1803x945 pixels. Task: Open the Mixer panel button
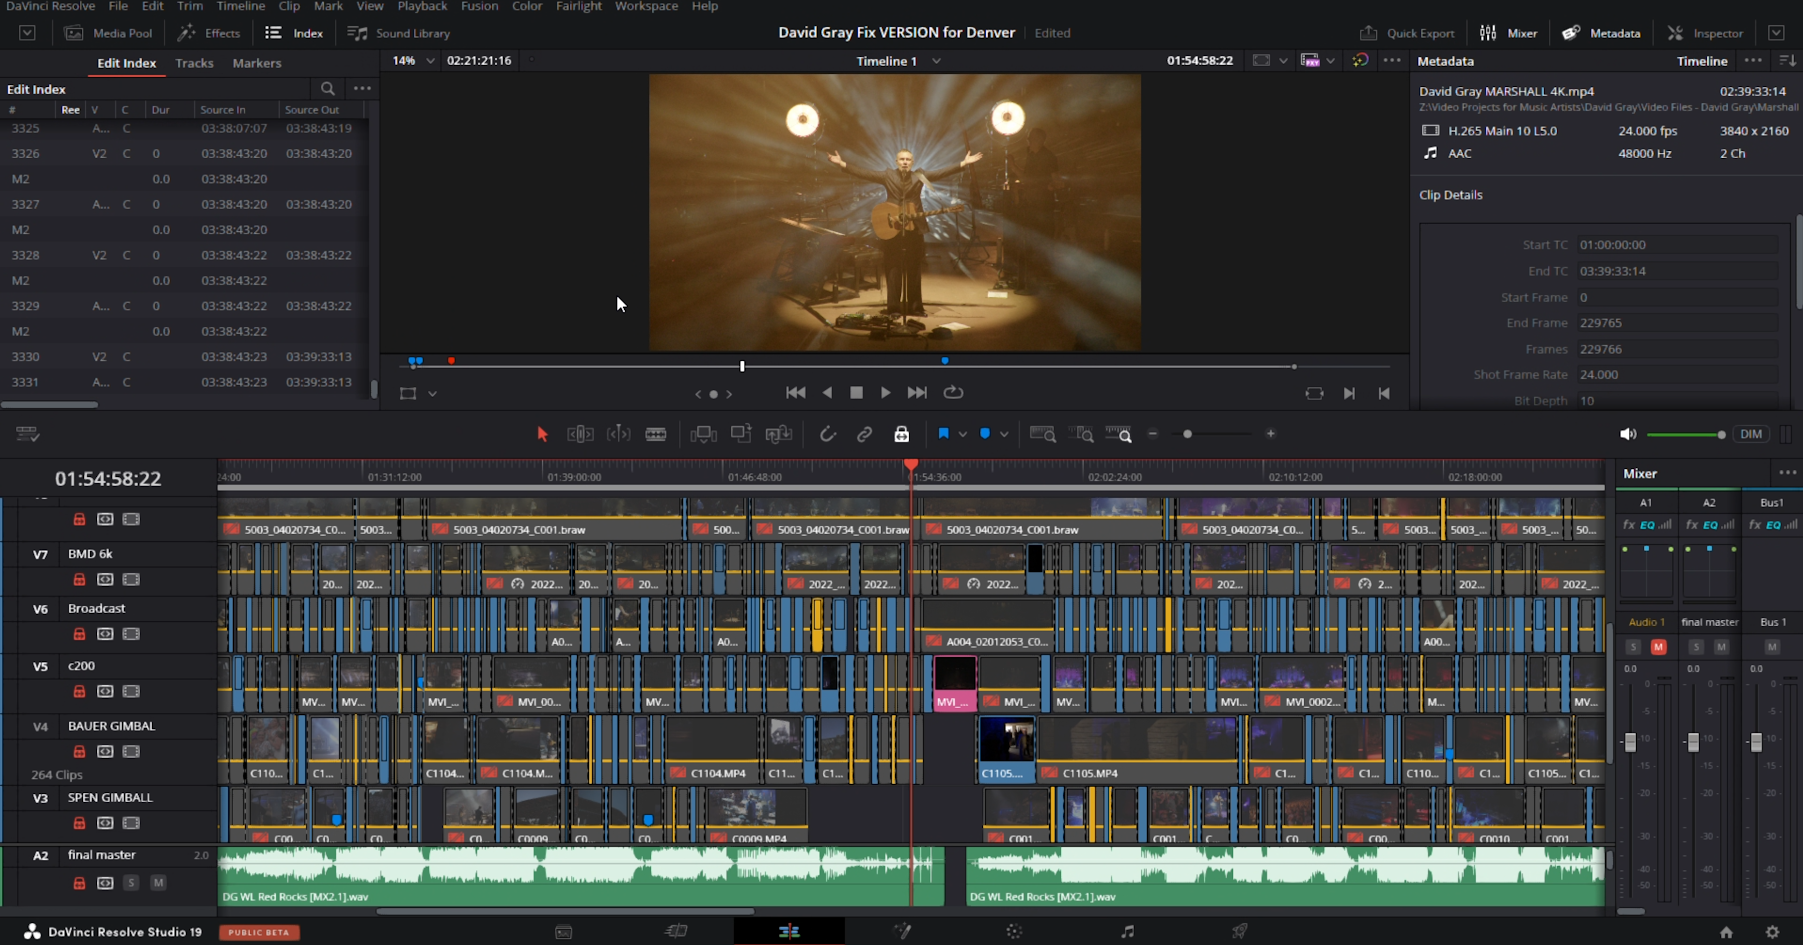click(1508, 33)
